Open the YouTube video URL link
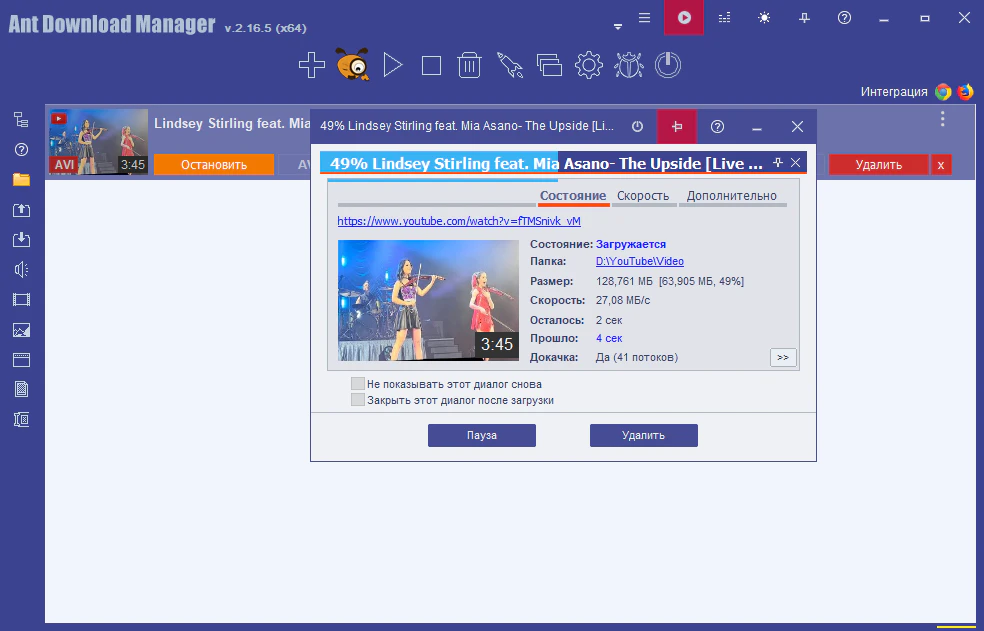 [459, 221]
